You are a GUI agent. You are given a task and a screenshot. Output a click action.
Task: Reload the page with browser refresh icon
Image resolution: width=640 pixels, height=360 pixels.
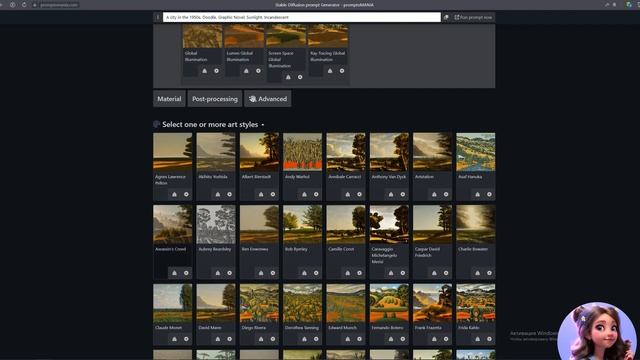click(24, 5)
